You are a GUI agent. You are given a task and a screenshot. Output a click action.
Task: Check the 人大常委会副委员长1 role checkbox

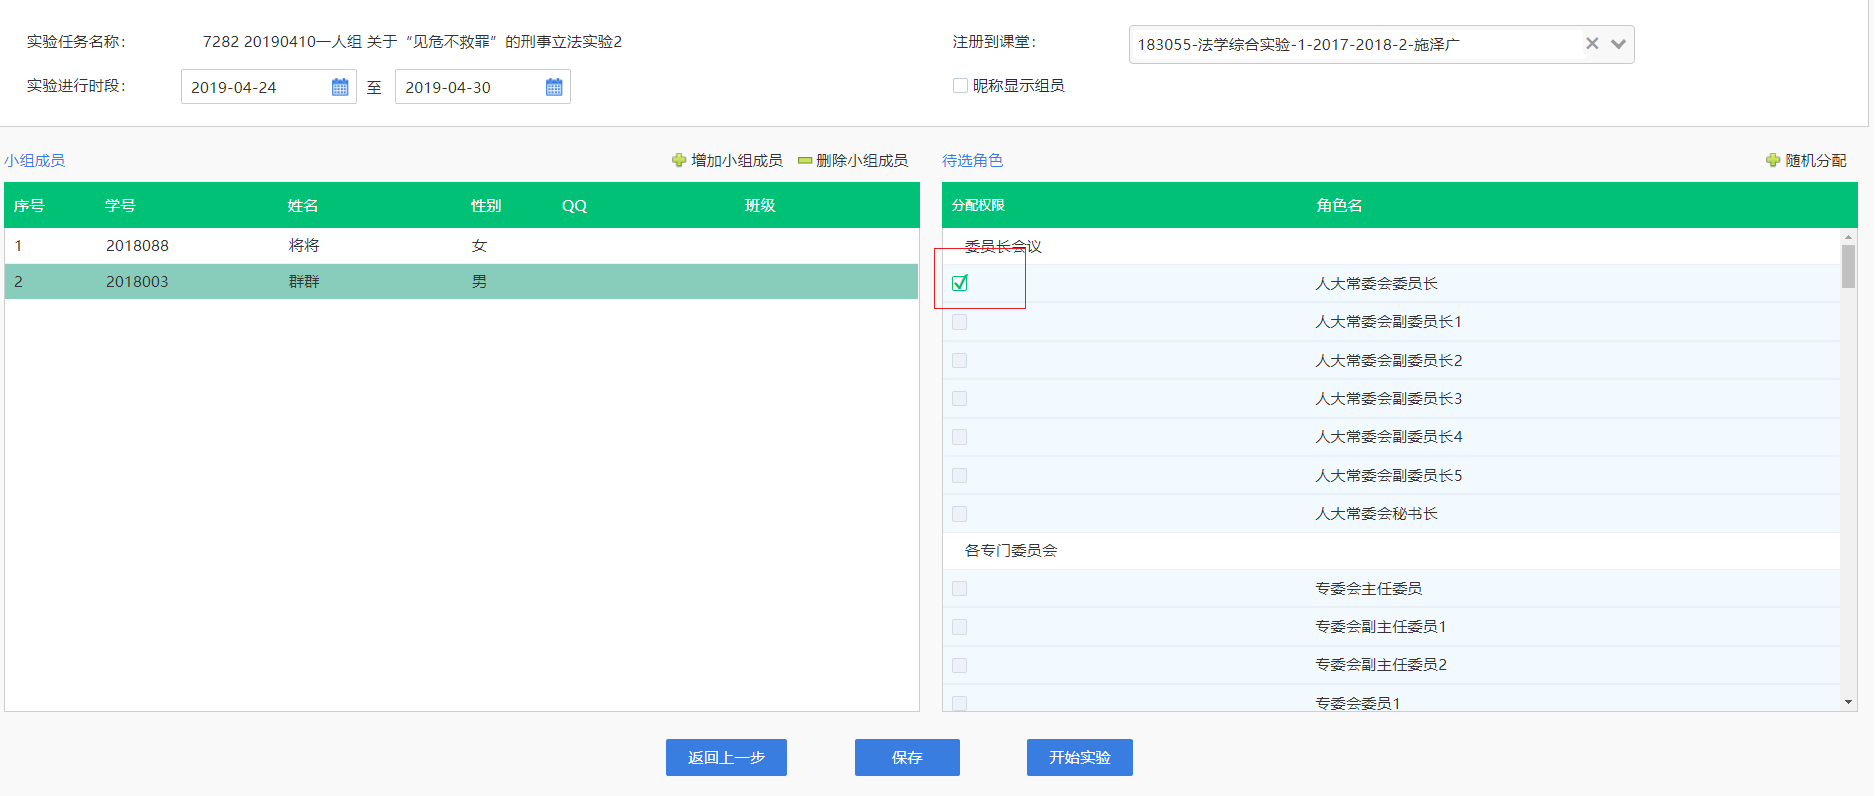click(x=960, y=322)
